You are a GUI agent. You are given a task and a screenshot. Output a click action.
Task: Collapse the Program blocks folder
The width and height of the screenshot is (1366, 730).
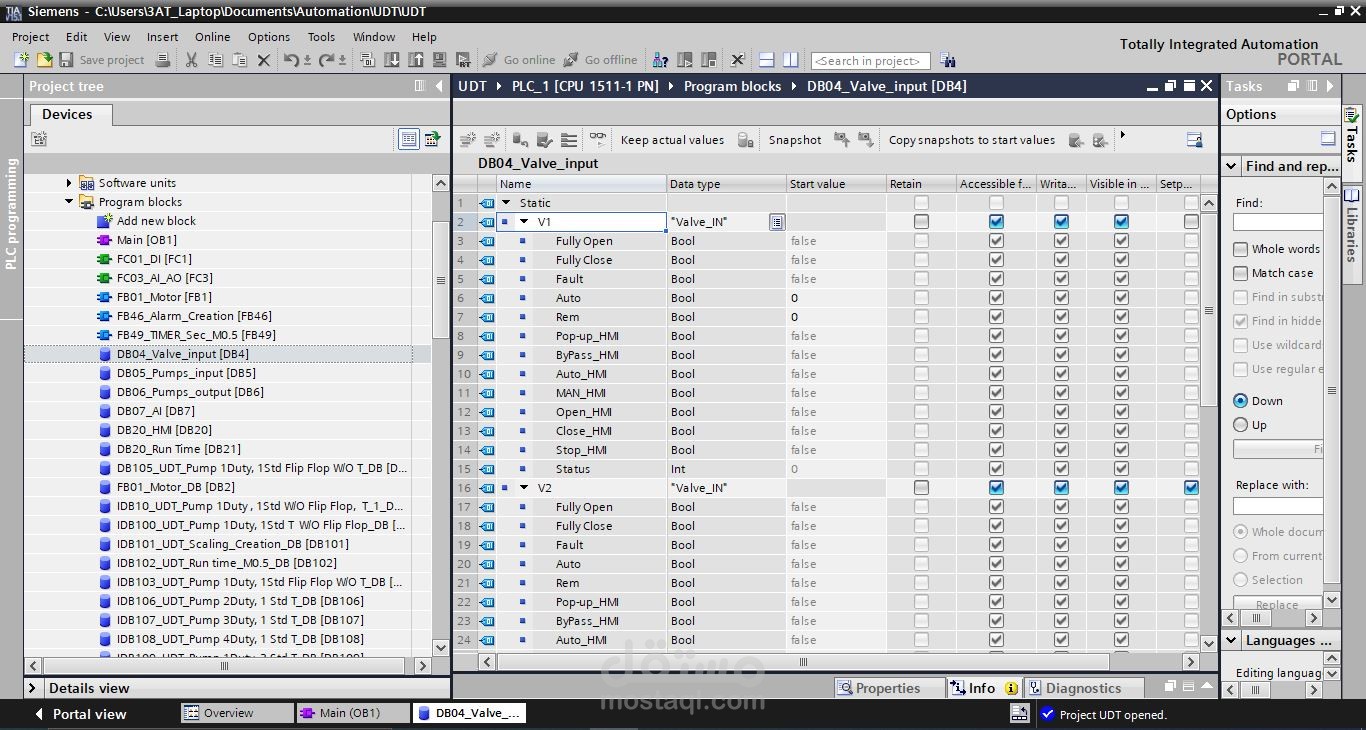click(69, 202)
